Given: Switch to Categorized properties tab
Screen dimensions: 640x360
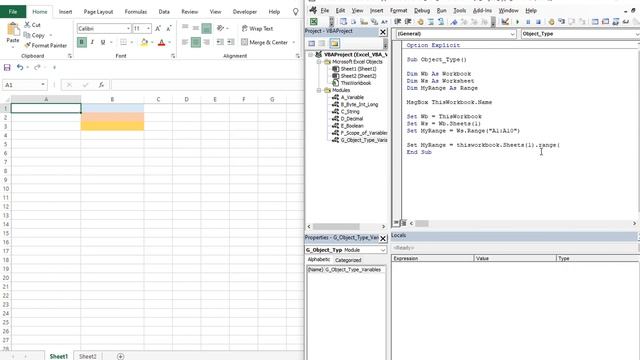Looking at the screenshot, I should coord(348,260).
